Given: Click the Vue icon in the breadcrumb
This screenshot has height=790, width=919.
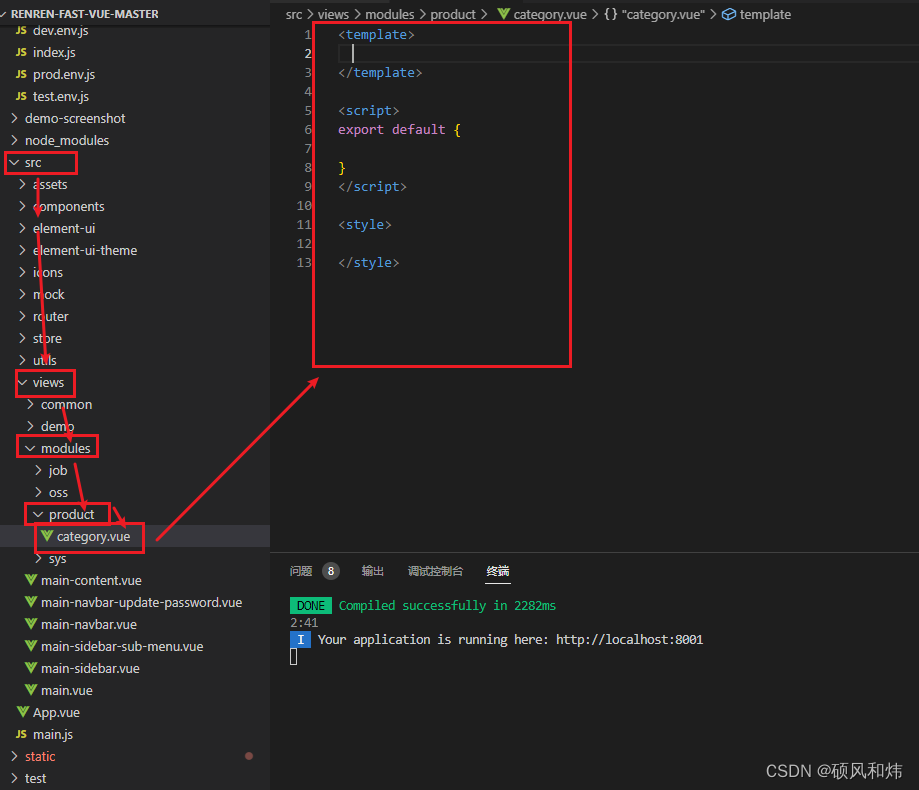Looking at the screenshot, I should (x=503, y=13).
